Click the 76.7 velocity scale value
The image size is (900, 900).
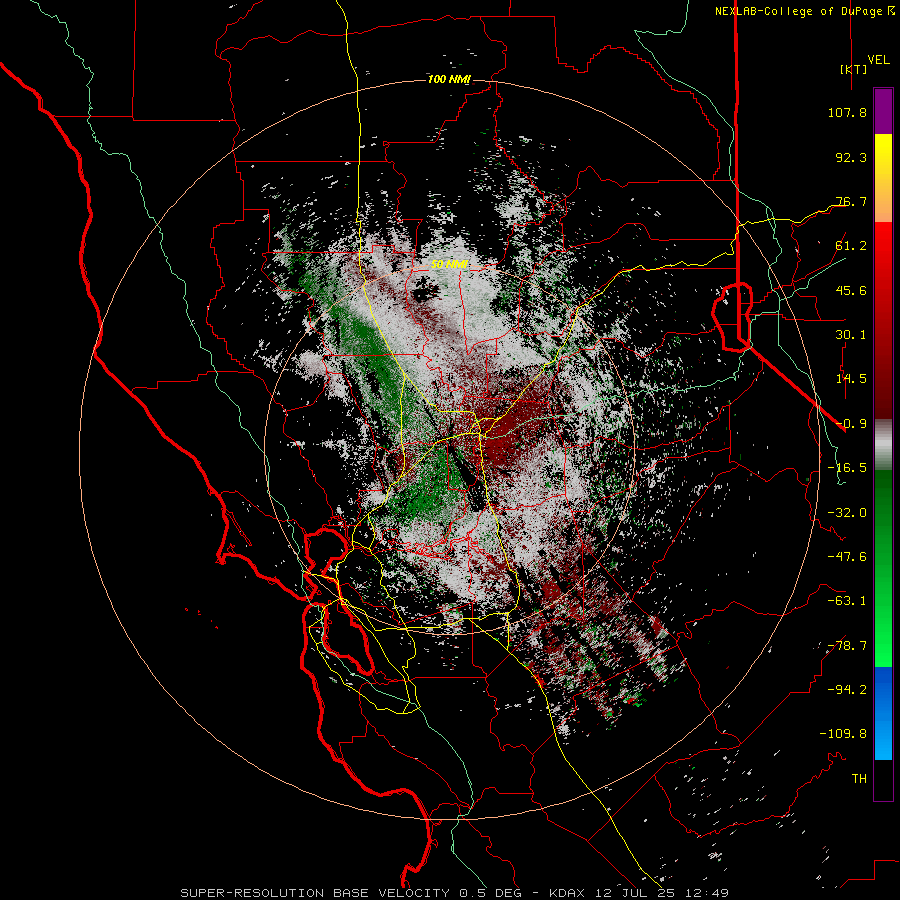point(851,201)
